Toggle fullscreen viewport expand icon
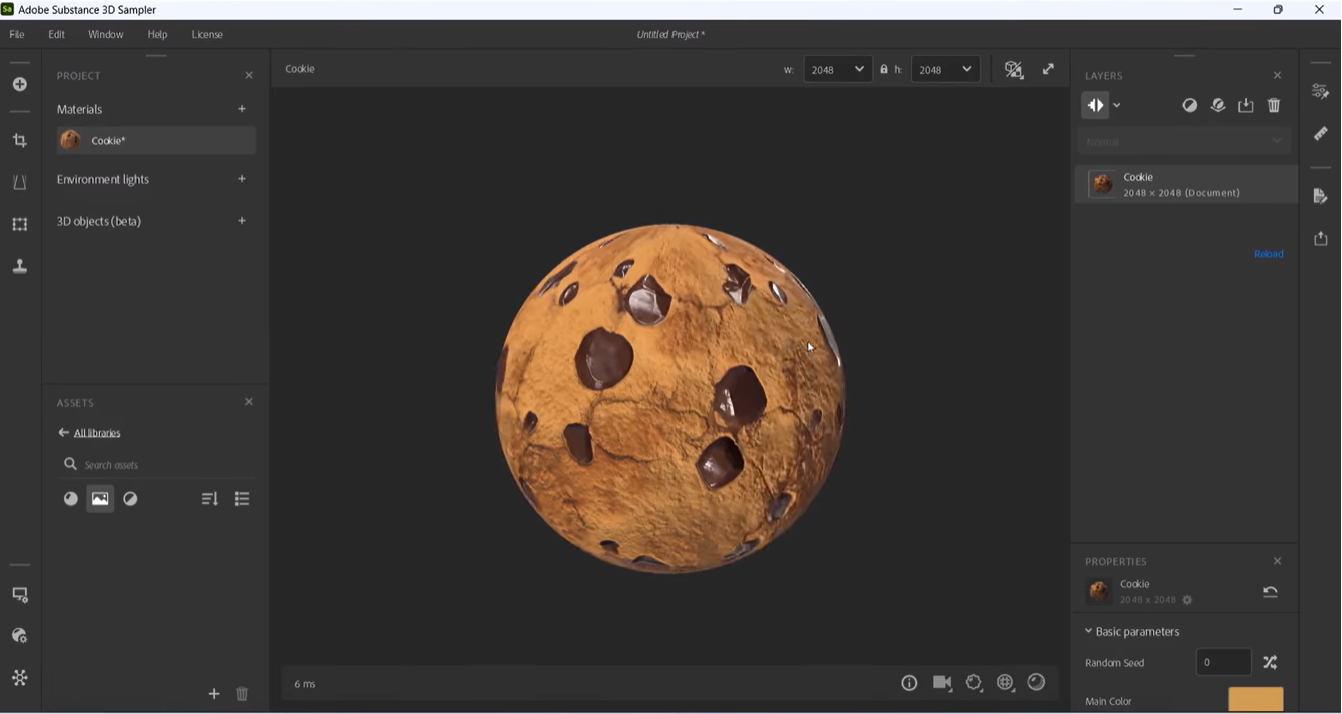The image size is (1342, 714). click(x=1048, y=69)
